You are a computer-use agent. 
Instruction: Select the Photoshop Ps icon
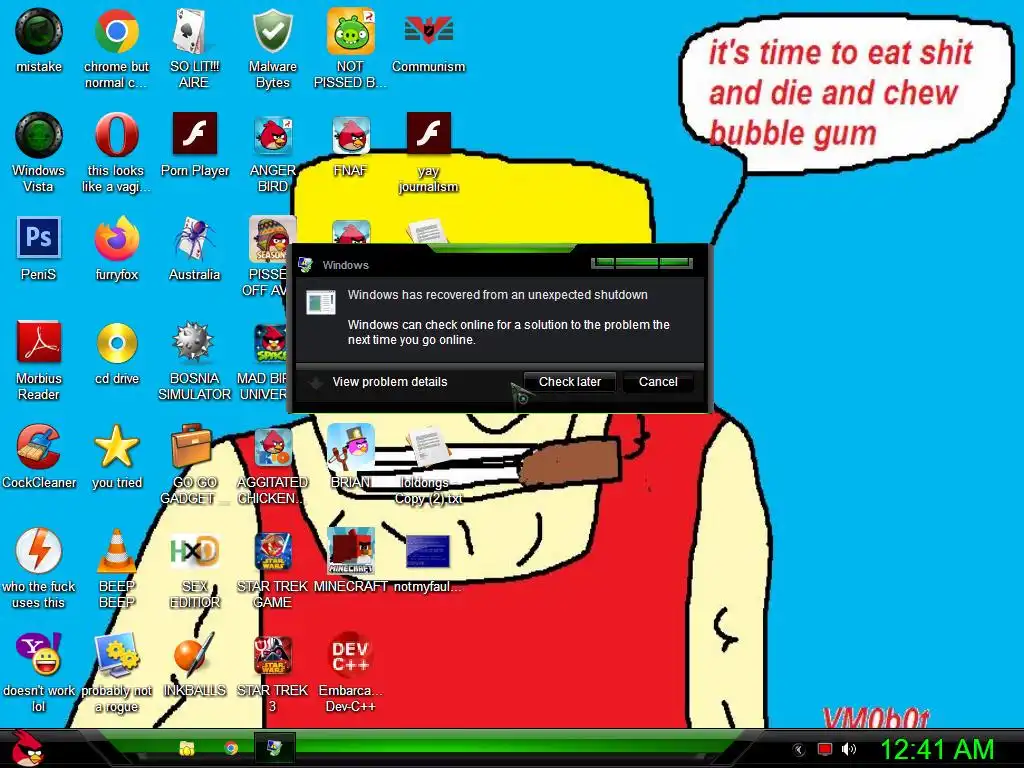pos(39,248)
